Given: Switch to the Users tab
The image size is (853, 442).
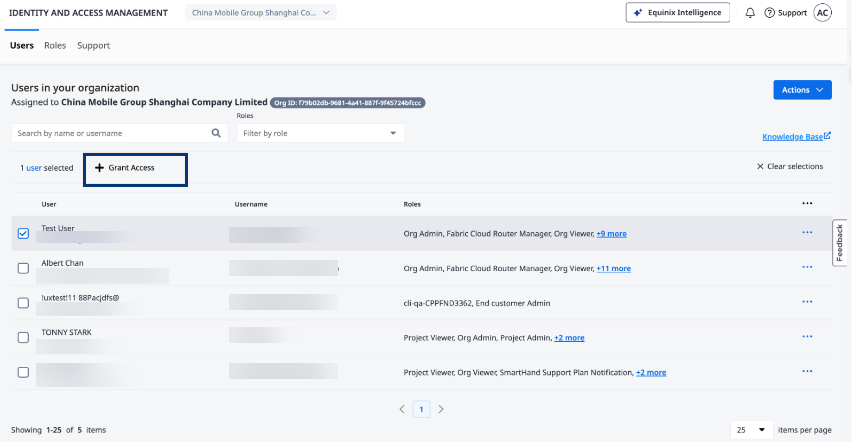Looking at the screenshot, I should (22, 46).
